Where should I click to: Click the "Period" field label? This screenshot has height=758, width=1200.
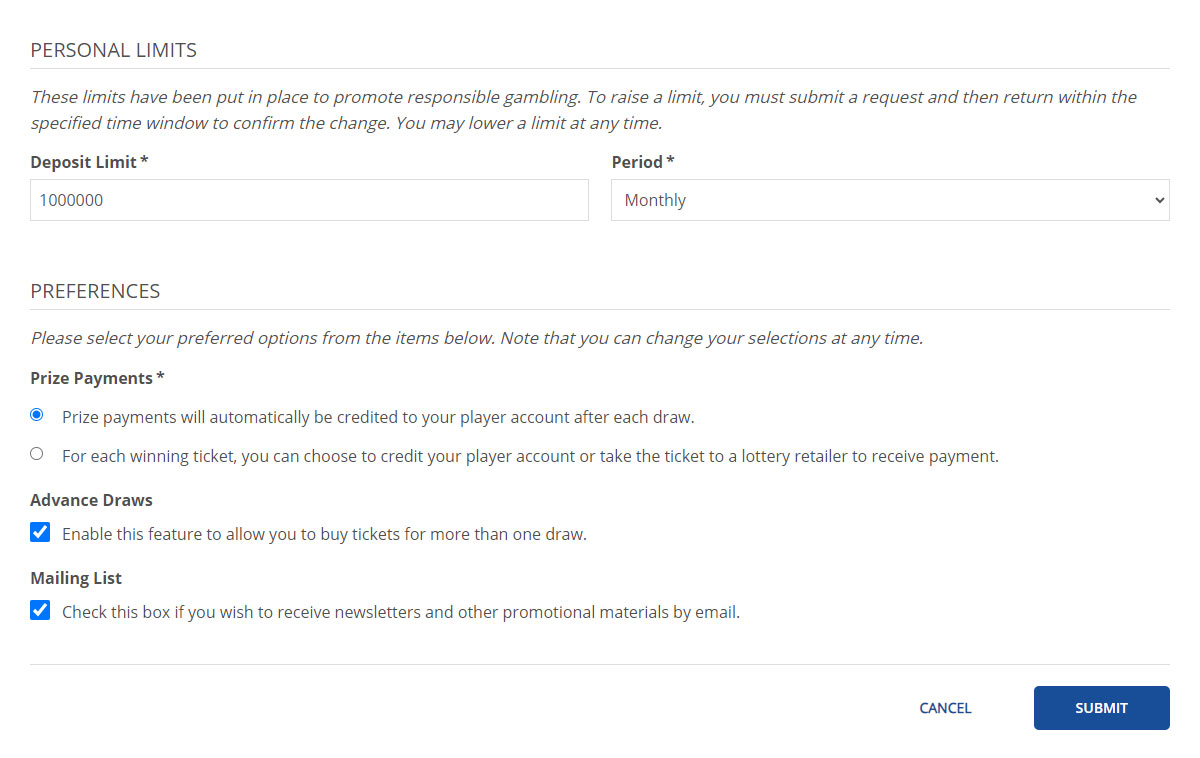637,162
